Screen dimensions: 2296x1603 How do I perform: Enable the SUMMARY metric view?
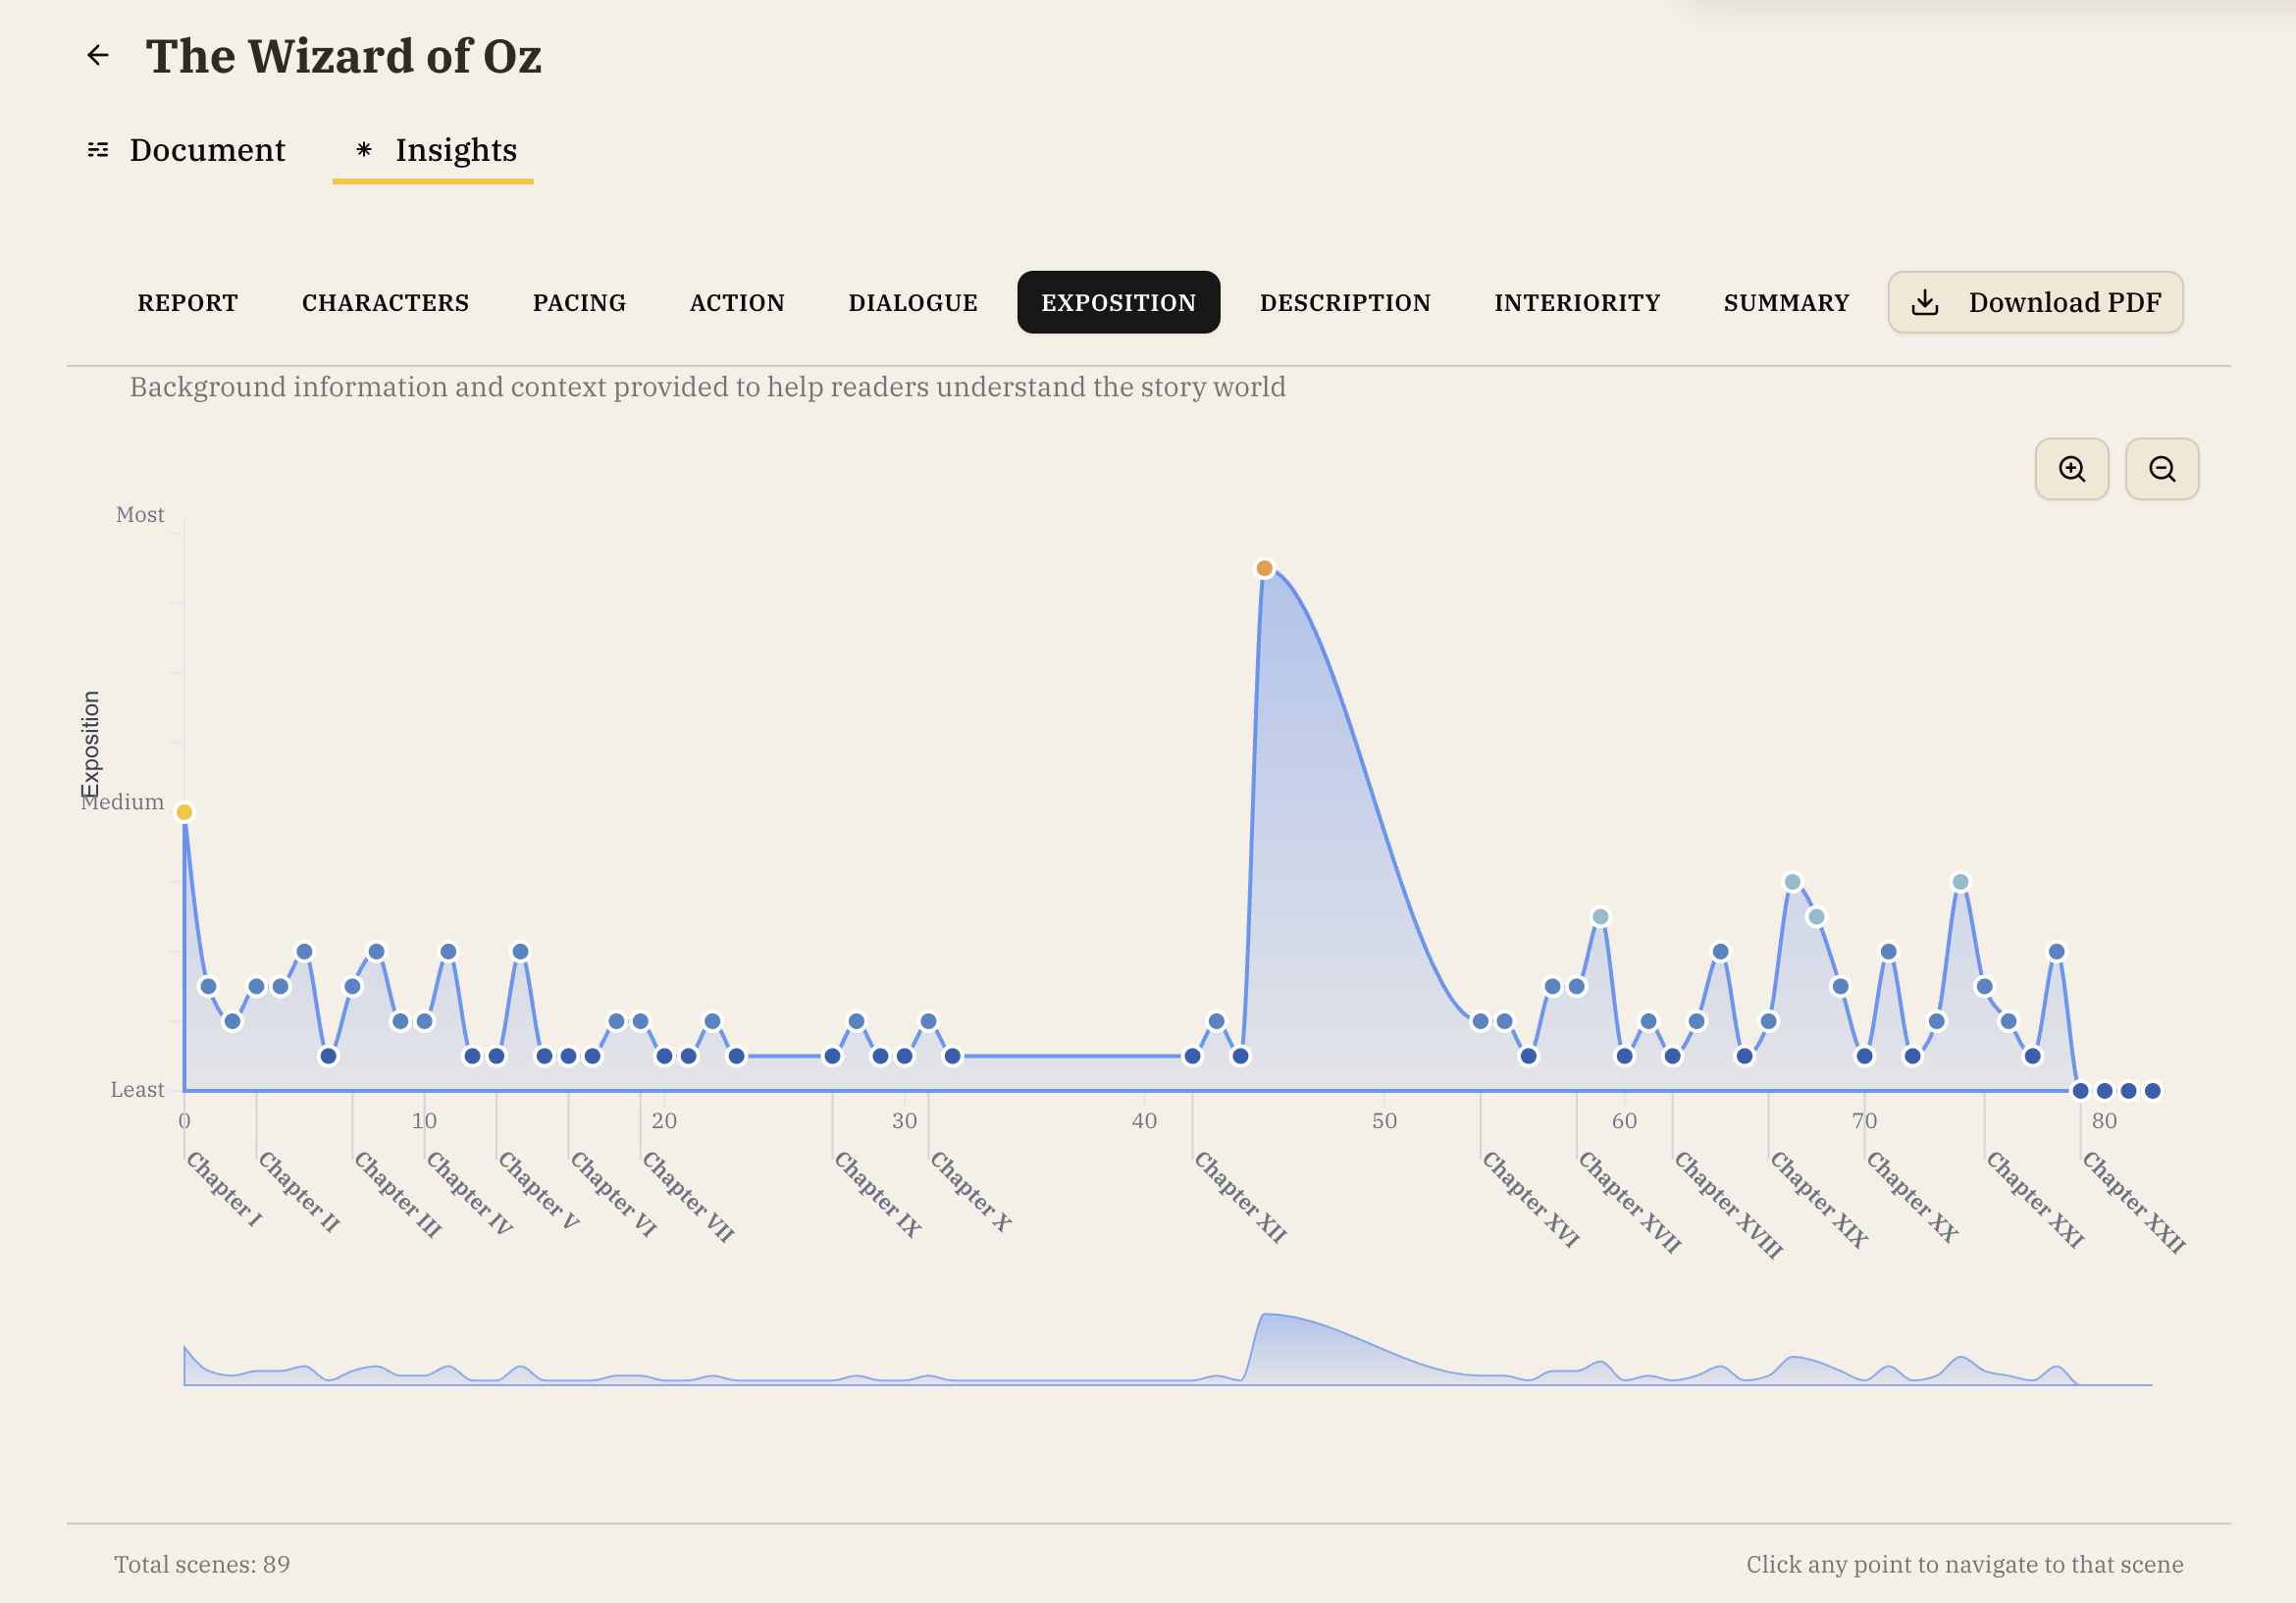point(1785,302)
